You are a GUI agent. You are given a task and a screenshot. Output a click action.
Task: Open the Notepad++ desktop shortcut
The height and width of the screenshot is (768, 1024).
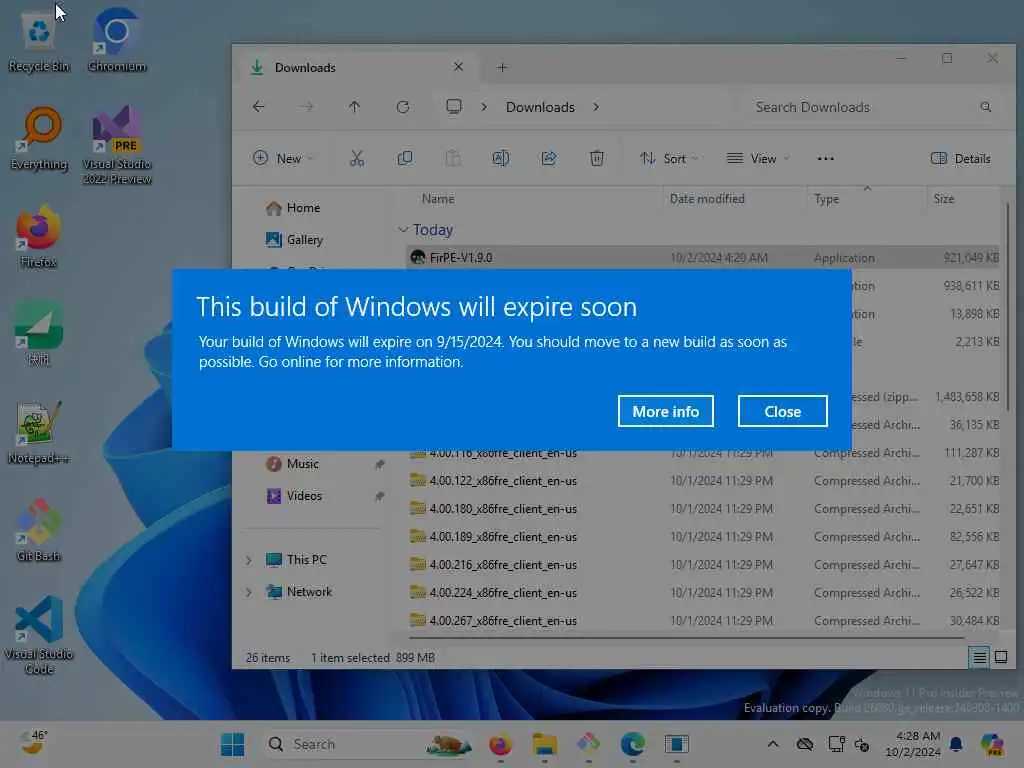[x=39, y=432]
